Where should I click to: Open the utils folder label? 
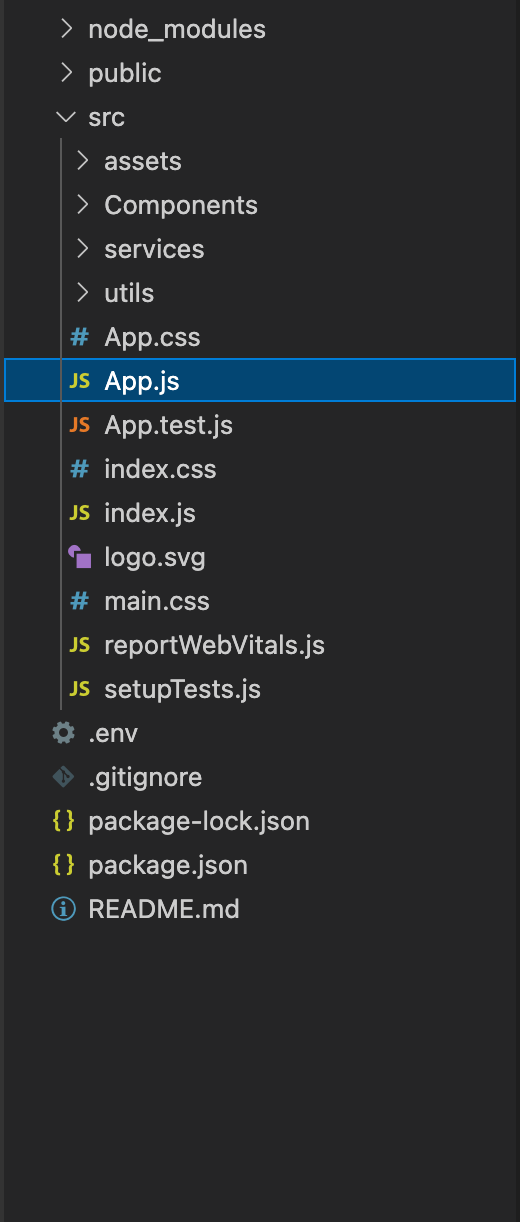[129, 293]
